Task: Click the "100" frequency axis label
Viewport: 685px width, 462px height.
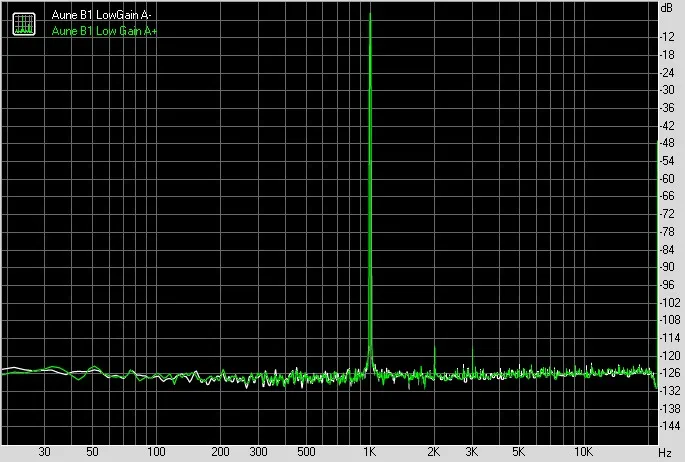Action: [x=156, y=452]
